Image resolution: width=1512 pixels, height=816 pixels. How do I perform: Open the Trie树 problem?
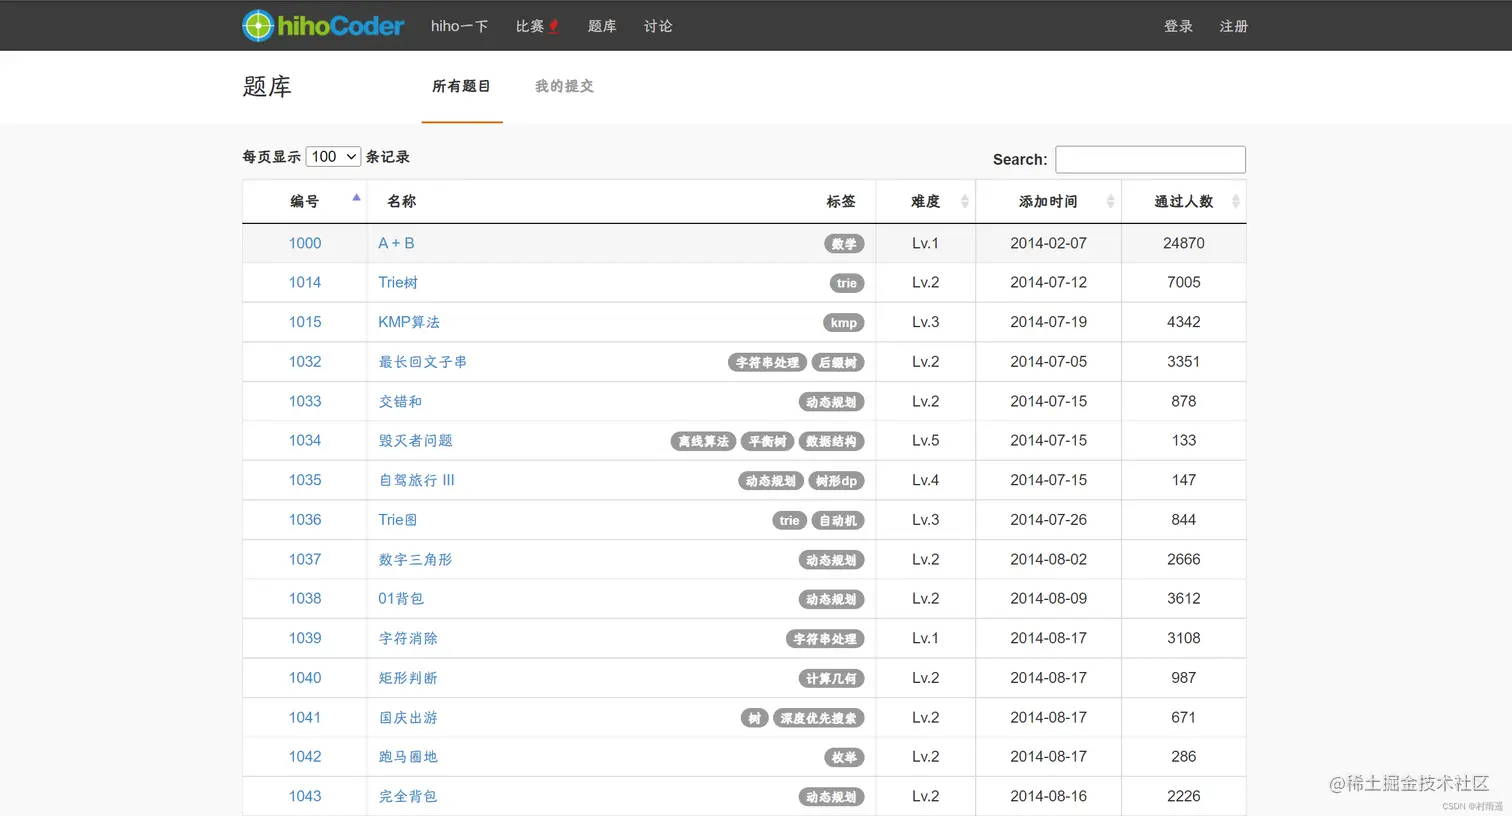[398, 282]
